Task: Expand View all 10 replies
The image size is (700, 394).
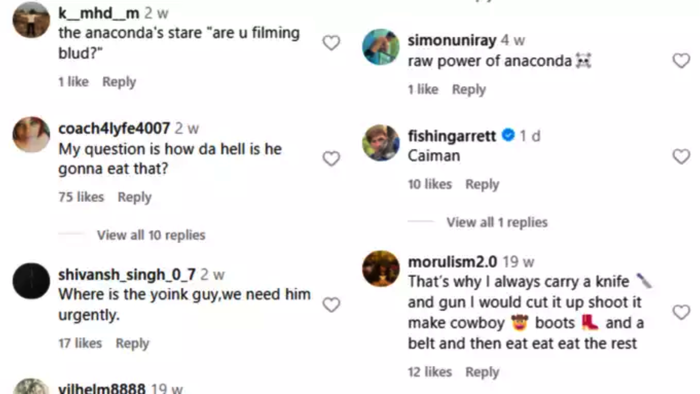Action: 151,235
